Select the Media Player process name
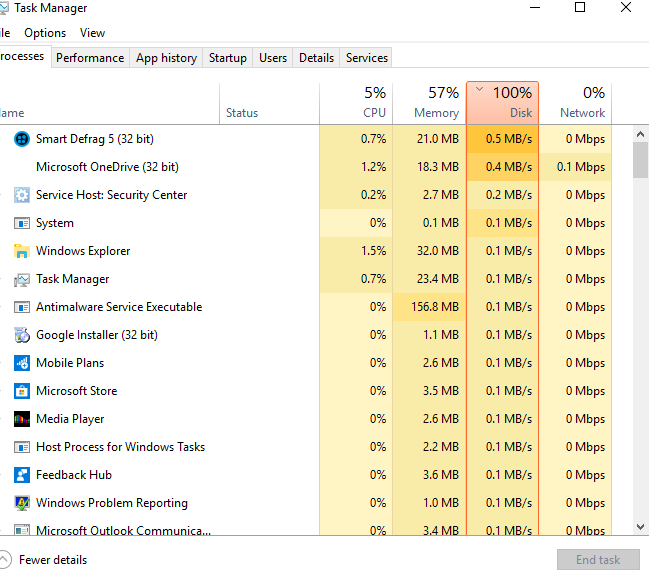The height and width of the screenshot is (577, 649). pyautogui.click(x=70, y=419)
